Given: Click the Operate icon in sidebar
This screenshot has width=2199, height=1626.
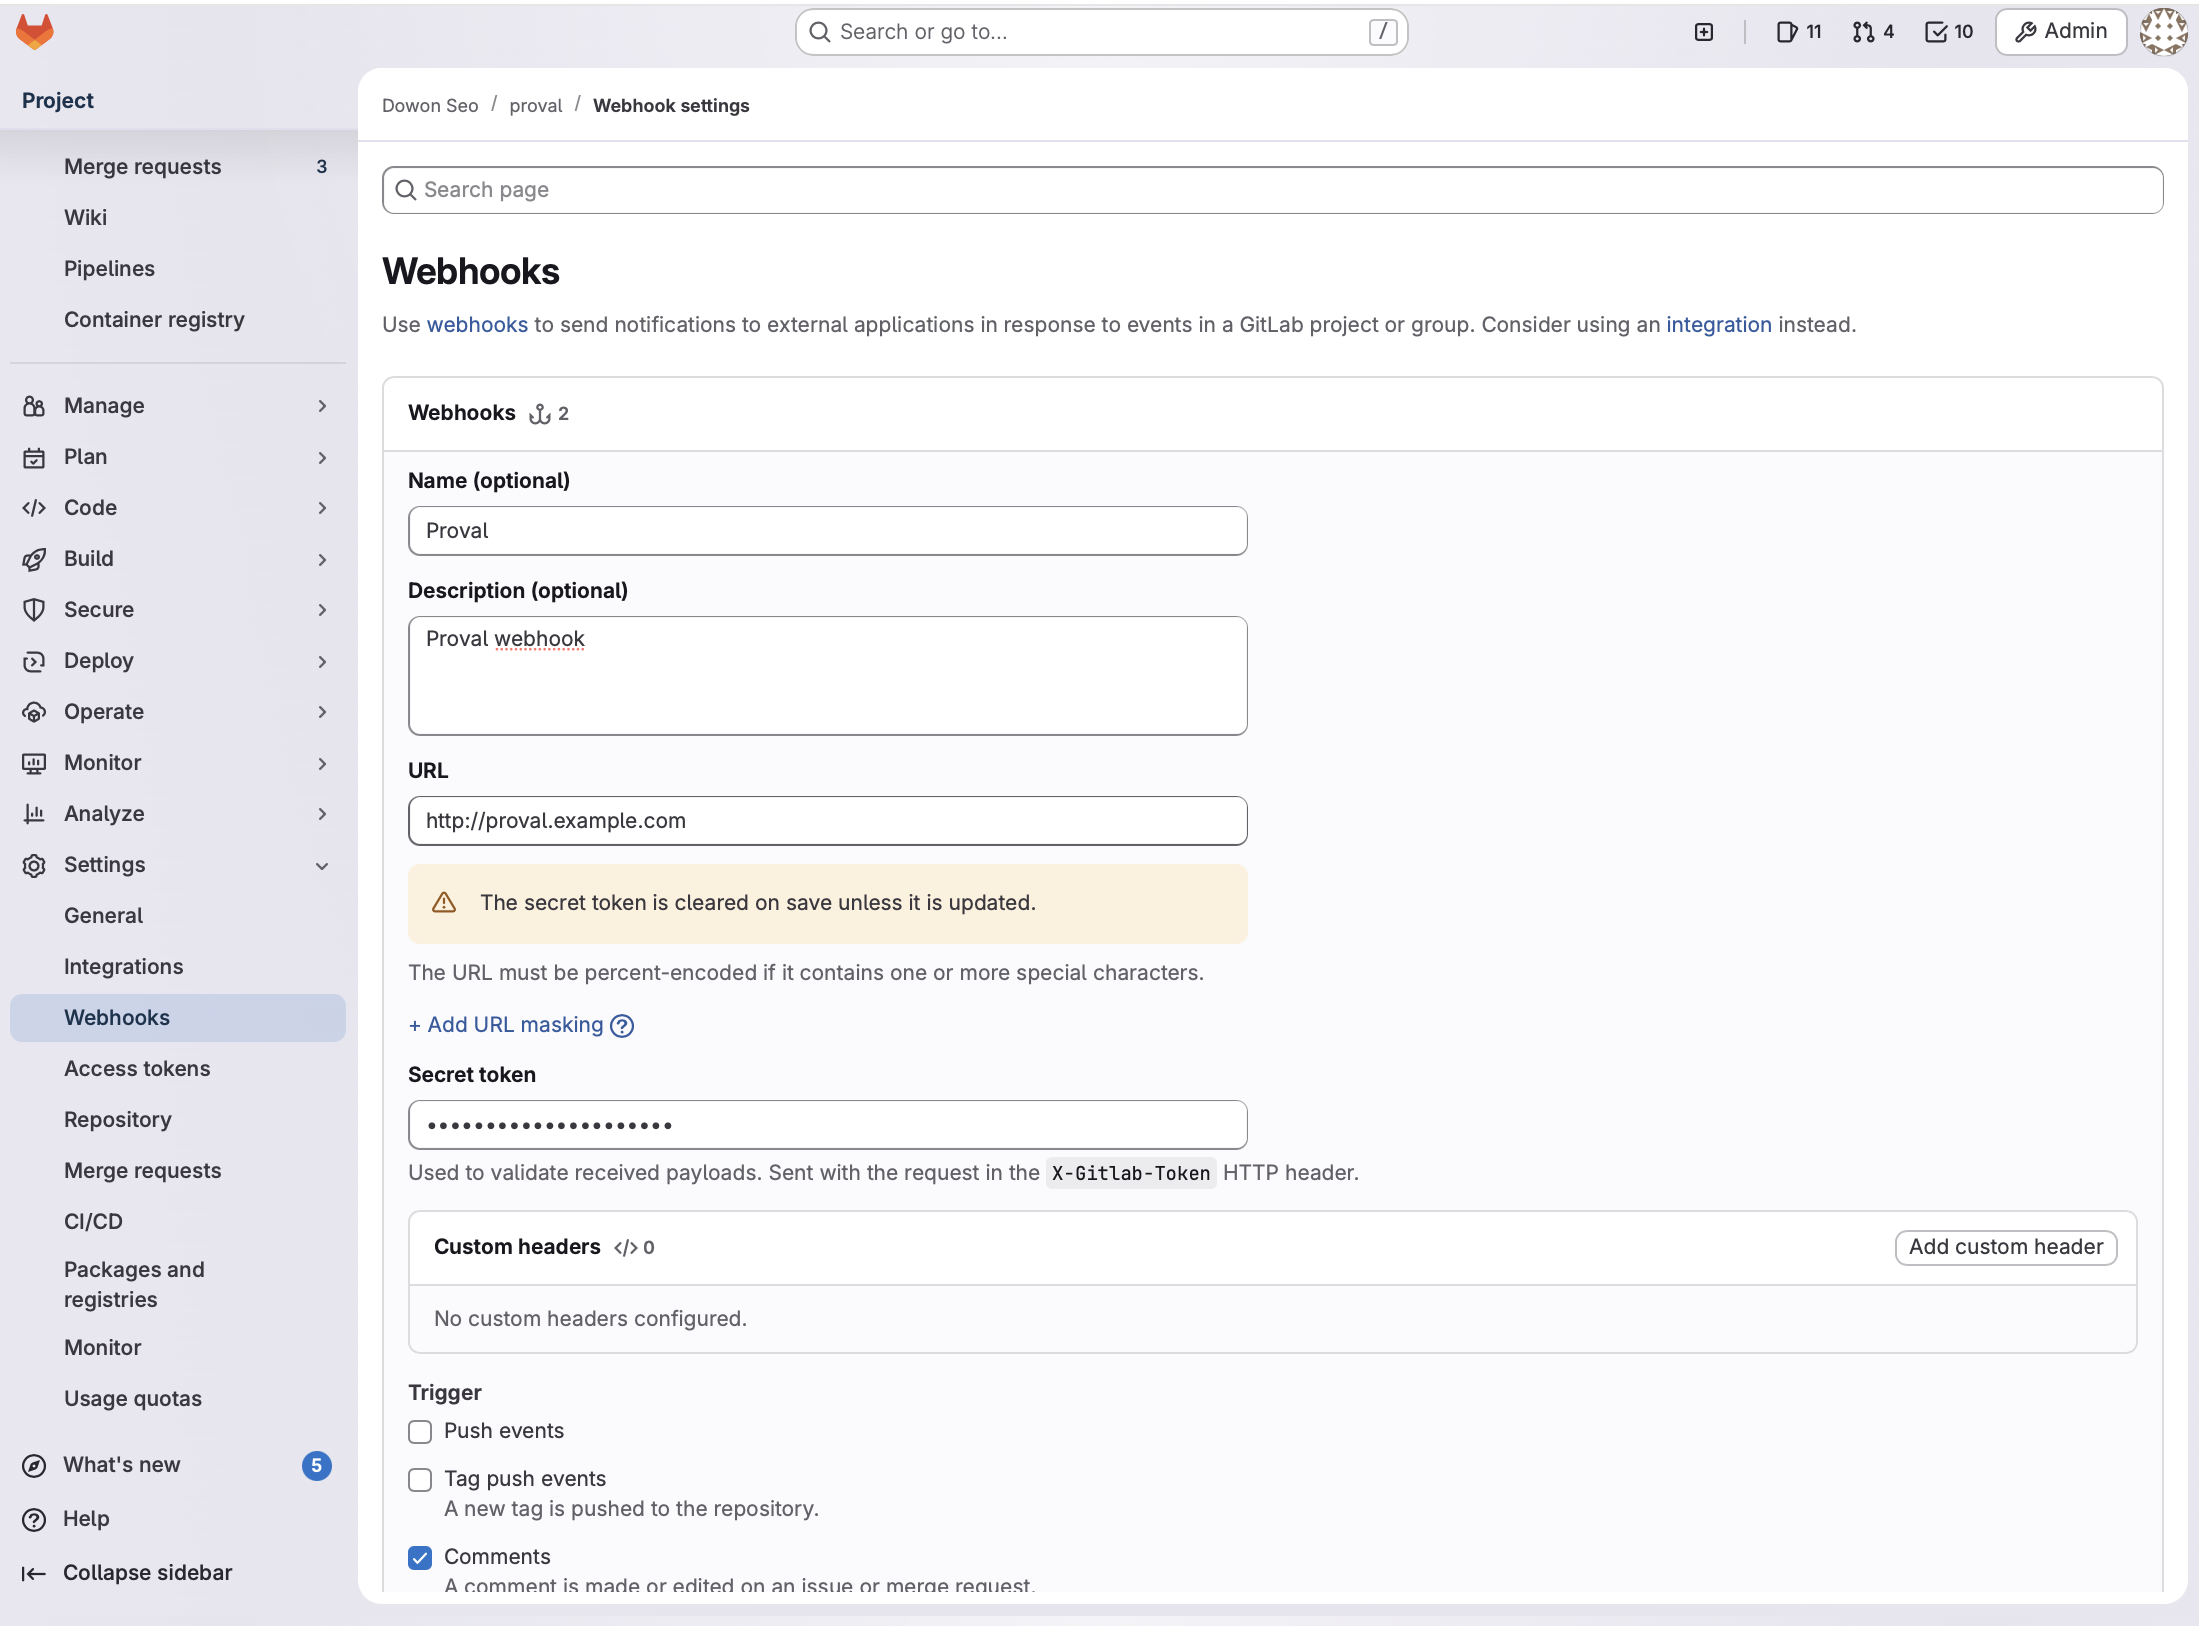Looking at the screenshot, I should point(34,712).
